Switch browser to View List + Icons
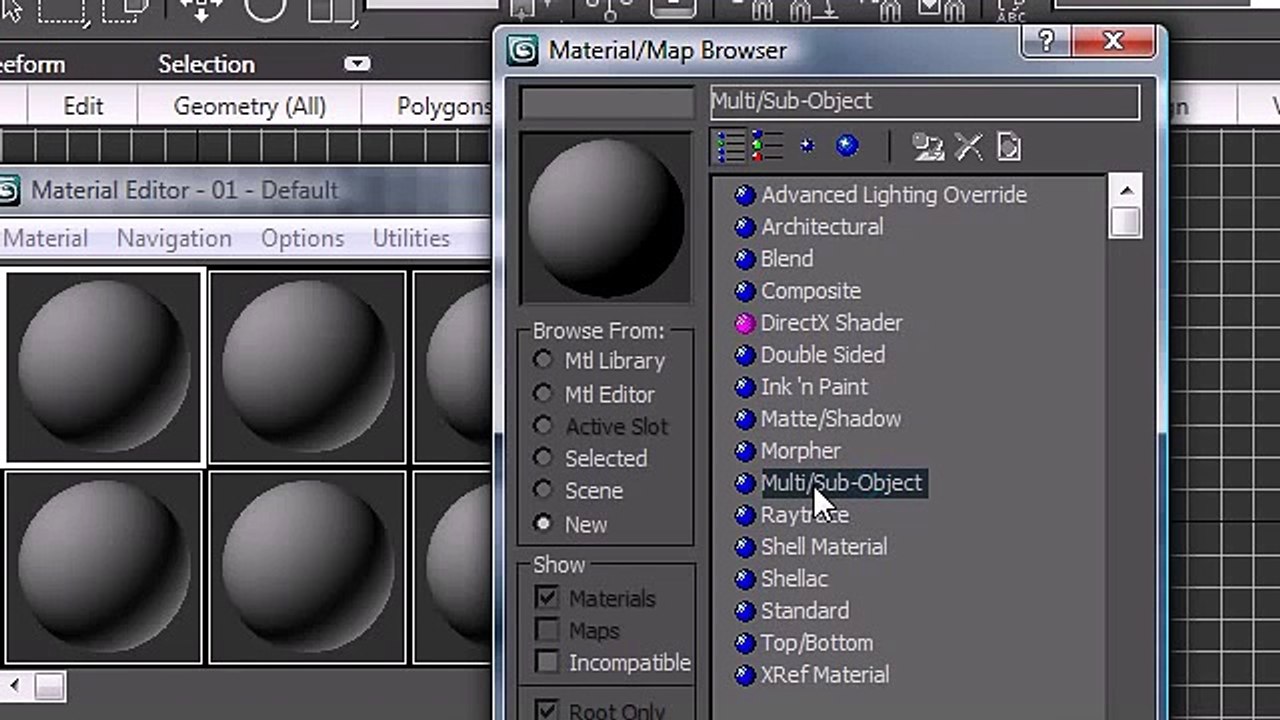This screenshot has width=1280, height=720. pyautogui.click(x=766, y=147)
